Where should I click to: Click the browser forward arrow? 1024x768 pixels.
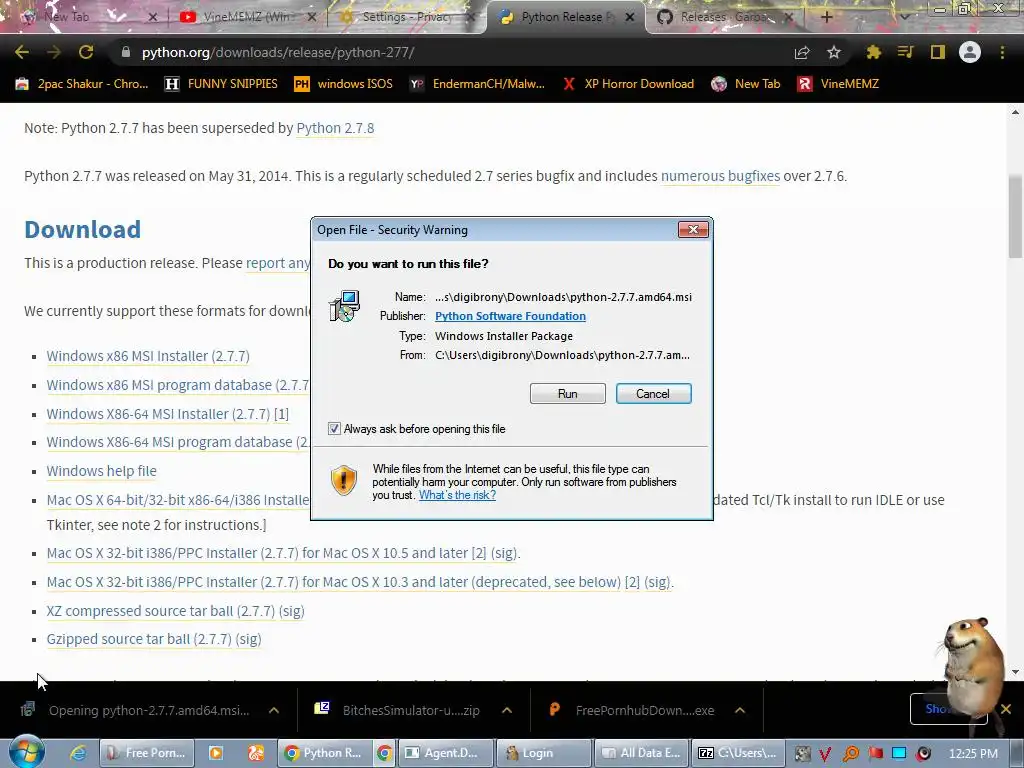tap(54, 52)
